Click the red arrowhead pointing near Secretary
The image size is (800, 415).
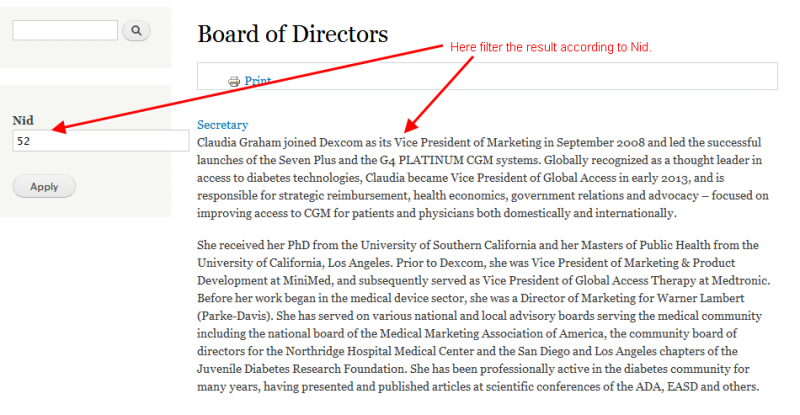(411, 125)
